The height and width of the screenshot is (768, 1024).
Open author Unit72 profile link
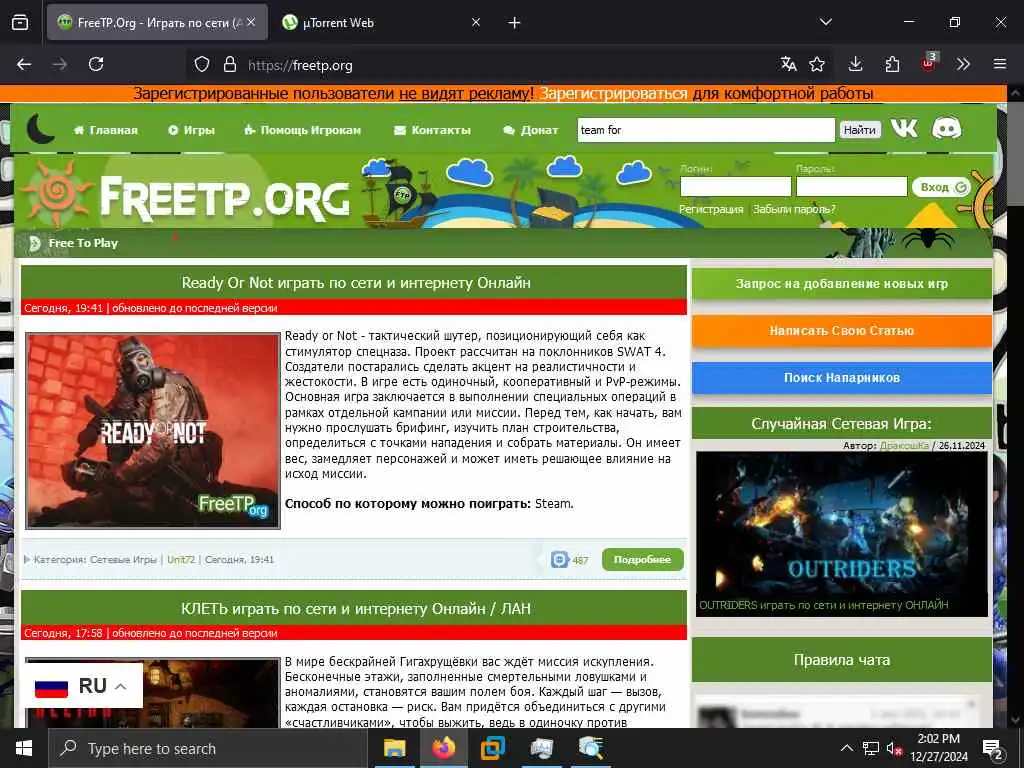[181, 560]
